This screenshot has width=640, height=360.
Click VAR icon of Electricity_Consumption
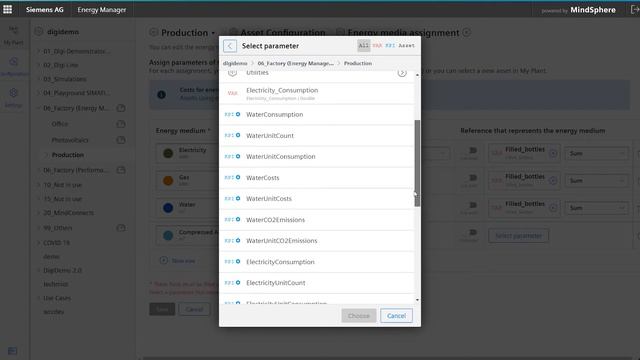coord(232,93)
